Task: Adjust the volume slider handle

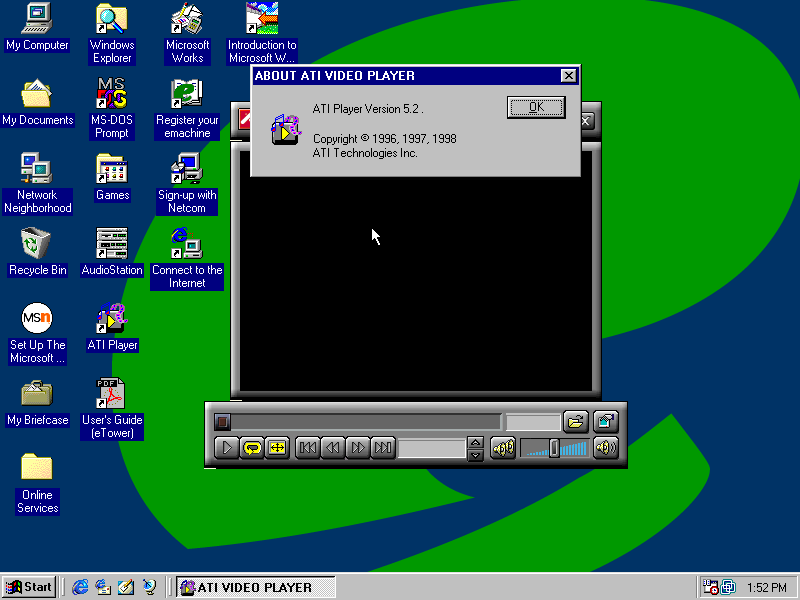Action: [x=554, y=448]
